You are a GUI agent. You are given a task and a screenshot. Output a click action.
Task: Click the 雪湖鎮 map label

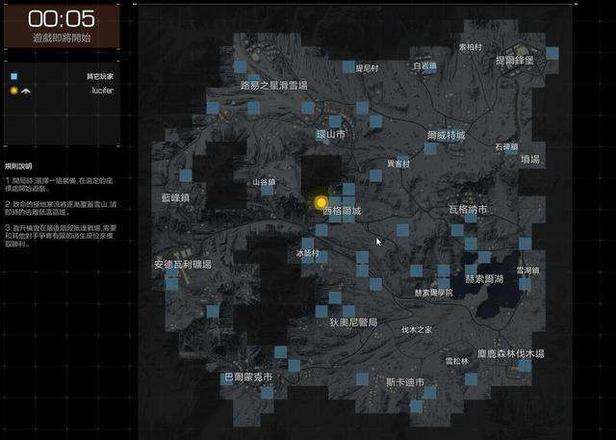click(528, 270)
